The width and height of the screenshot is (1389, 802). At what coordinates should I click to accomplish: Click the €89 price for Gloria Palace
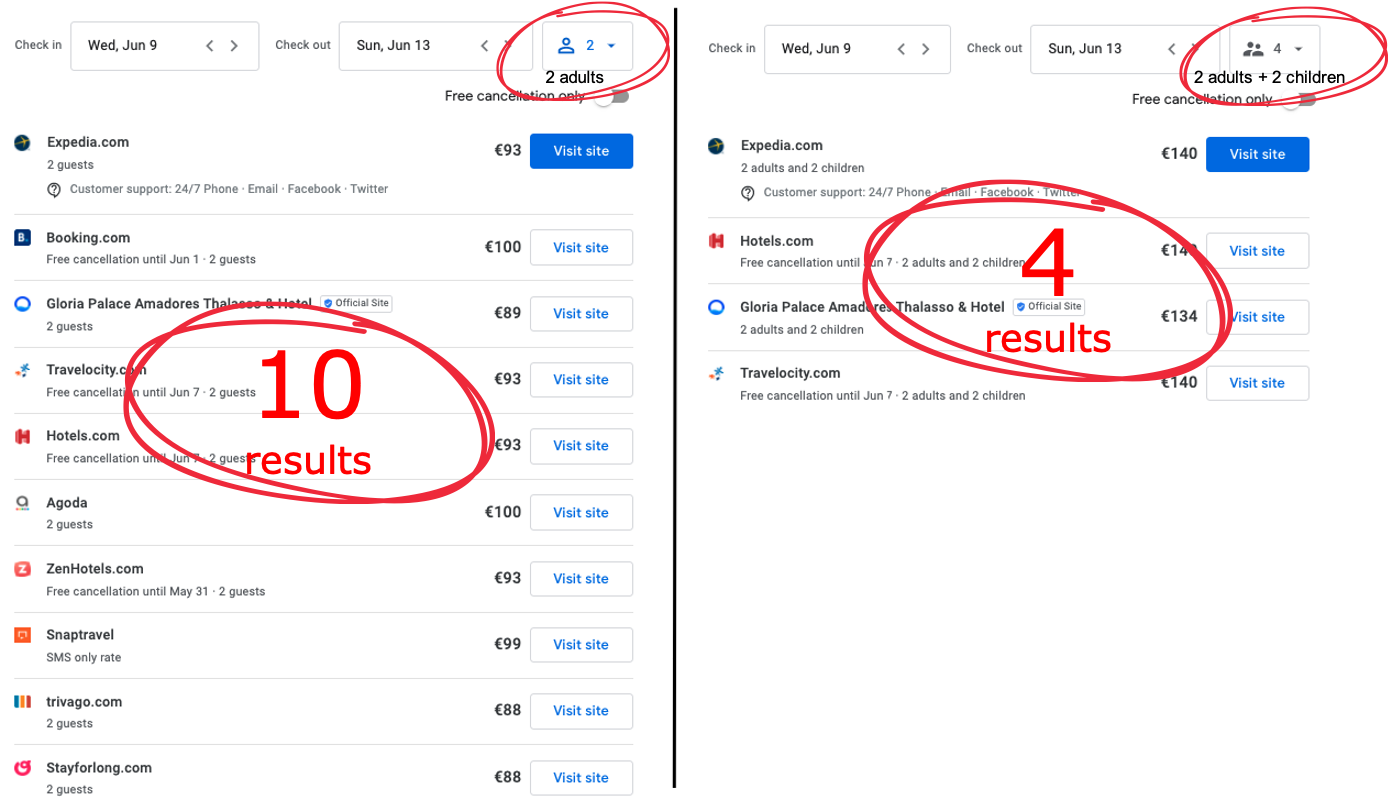(x=508, y=313)
